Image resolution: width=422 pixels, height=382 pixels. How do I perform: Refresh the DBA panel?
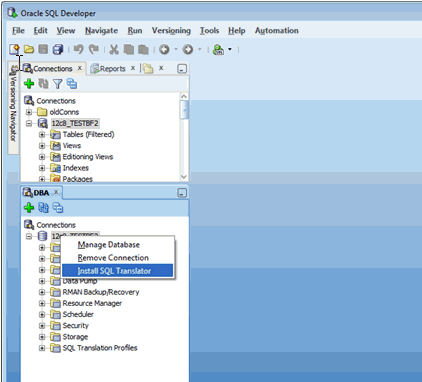point(43,208)
